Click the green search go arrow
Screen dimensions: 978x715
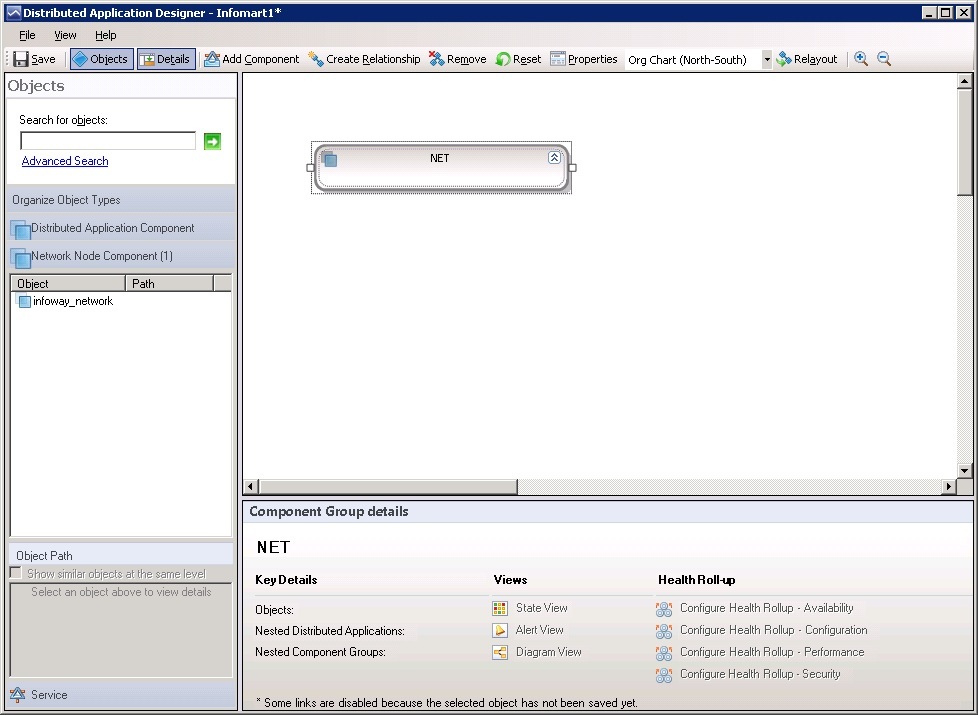click(212, 141)
